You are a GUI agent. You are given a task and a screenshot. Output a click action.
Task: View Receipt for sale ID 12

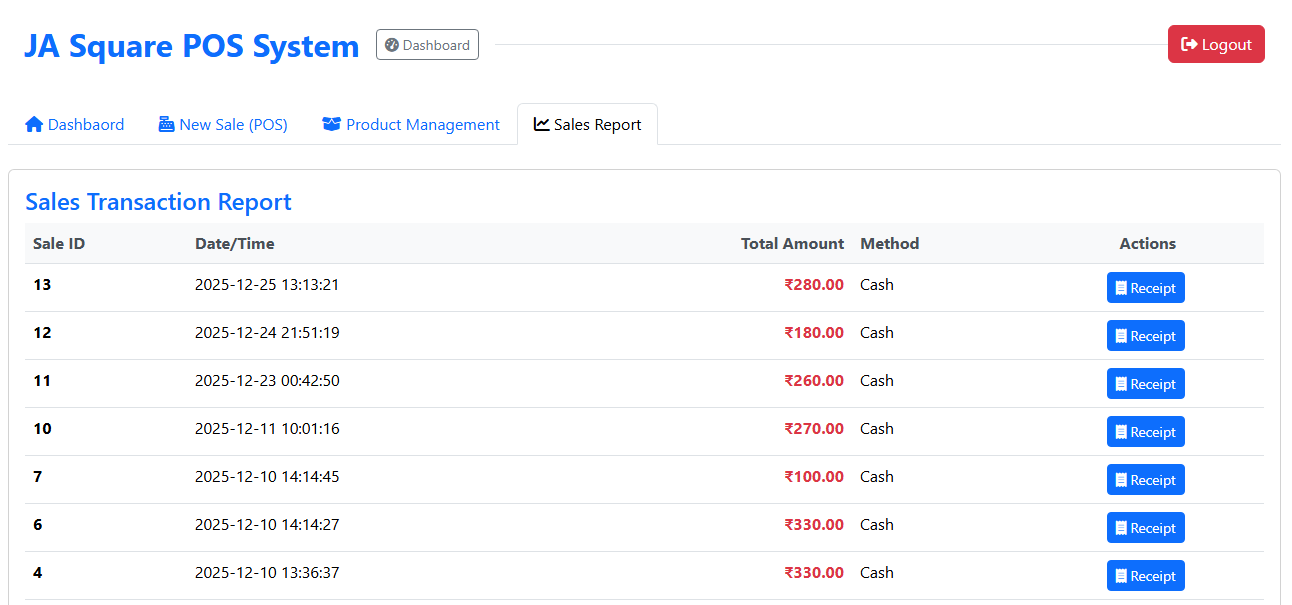1145,335
